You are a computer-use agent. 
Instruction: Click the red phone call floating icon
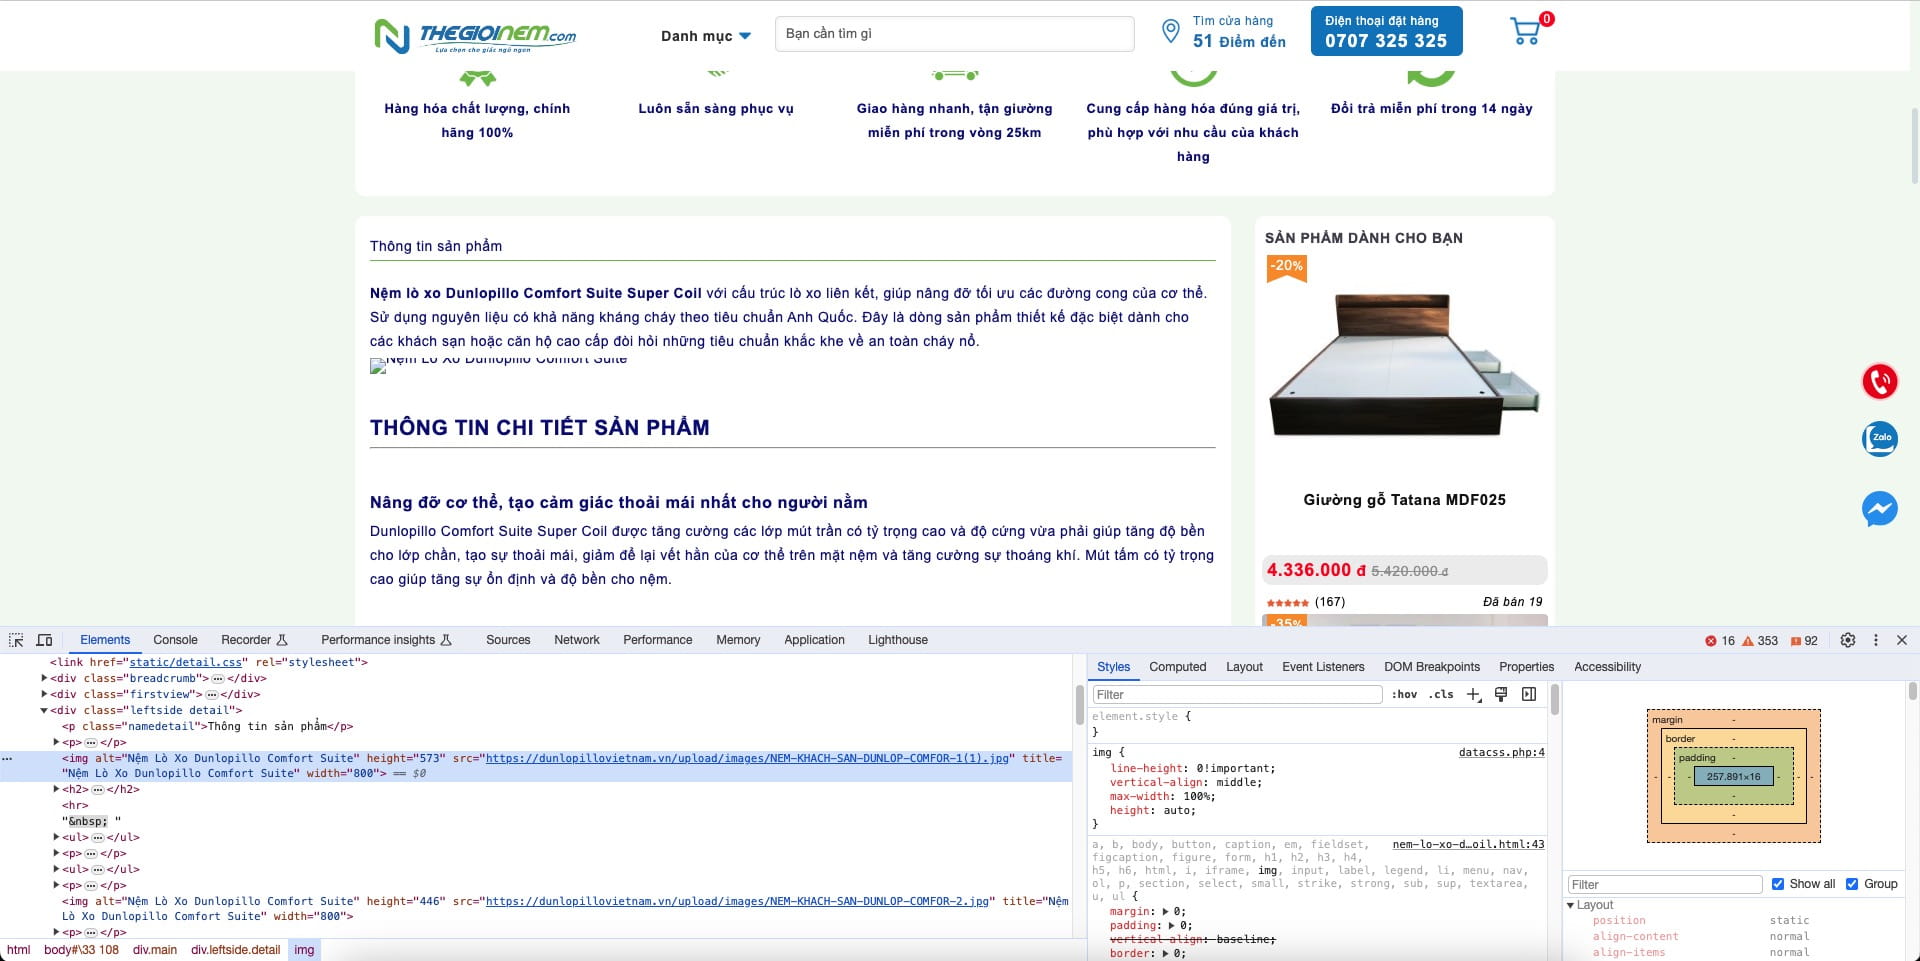coord(1880,381)
